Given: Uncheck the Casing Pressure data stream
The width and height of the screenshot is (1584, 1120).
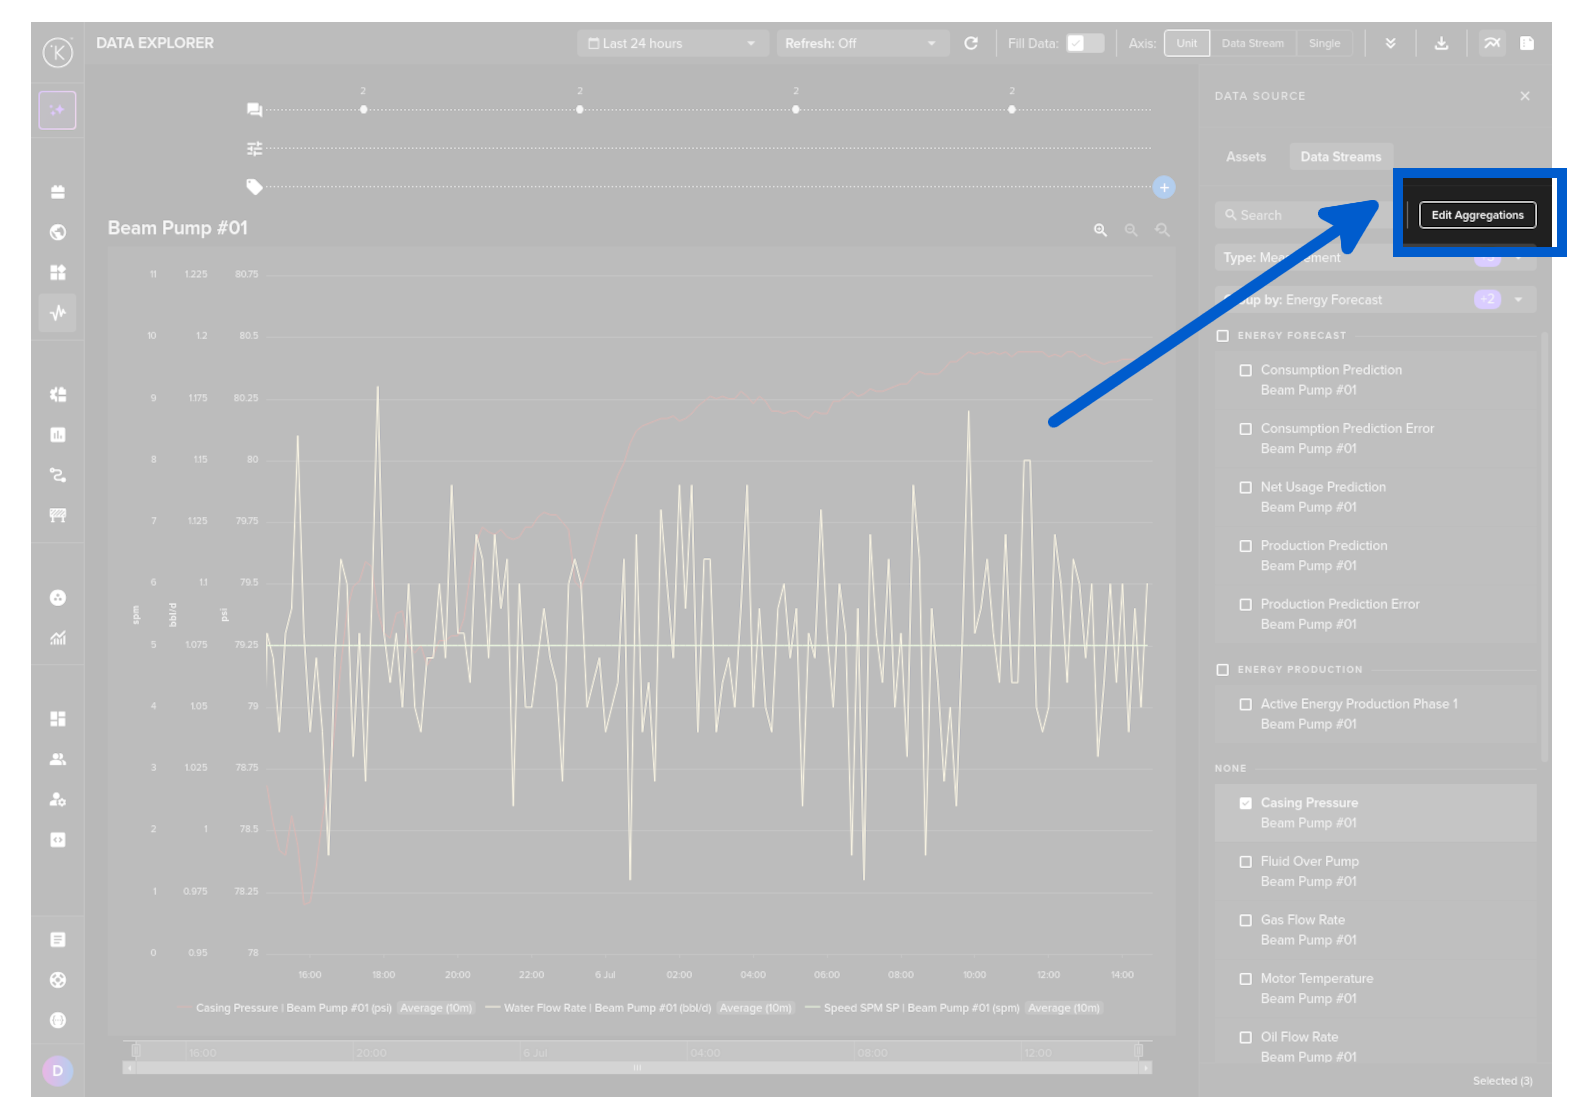Looking at the screenshot, I should (1245, 803).
